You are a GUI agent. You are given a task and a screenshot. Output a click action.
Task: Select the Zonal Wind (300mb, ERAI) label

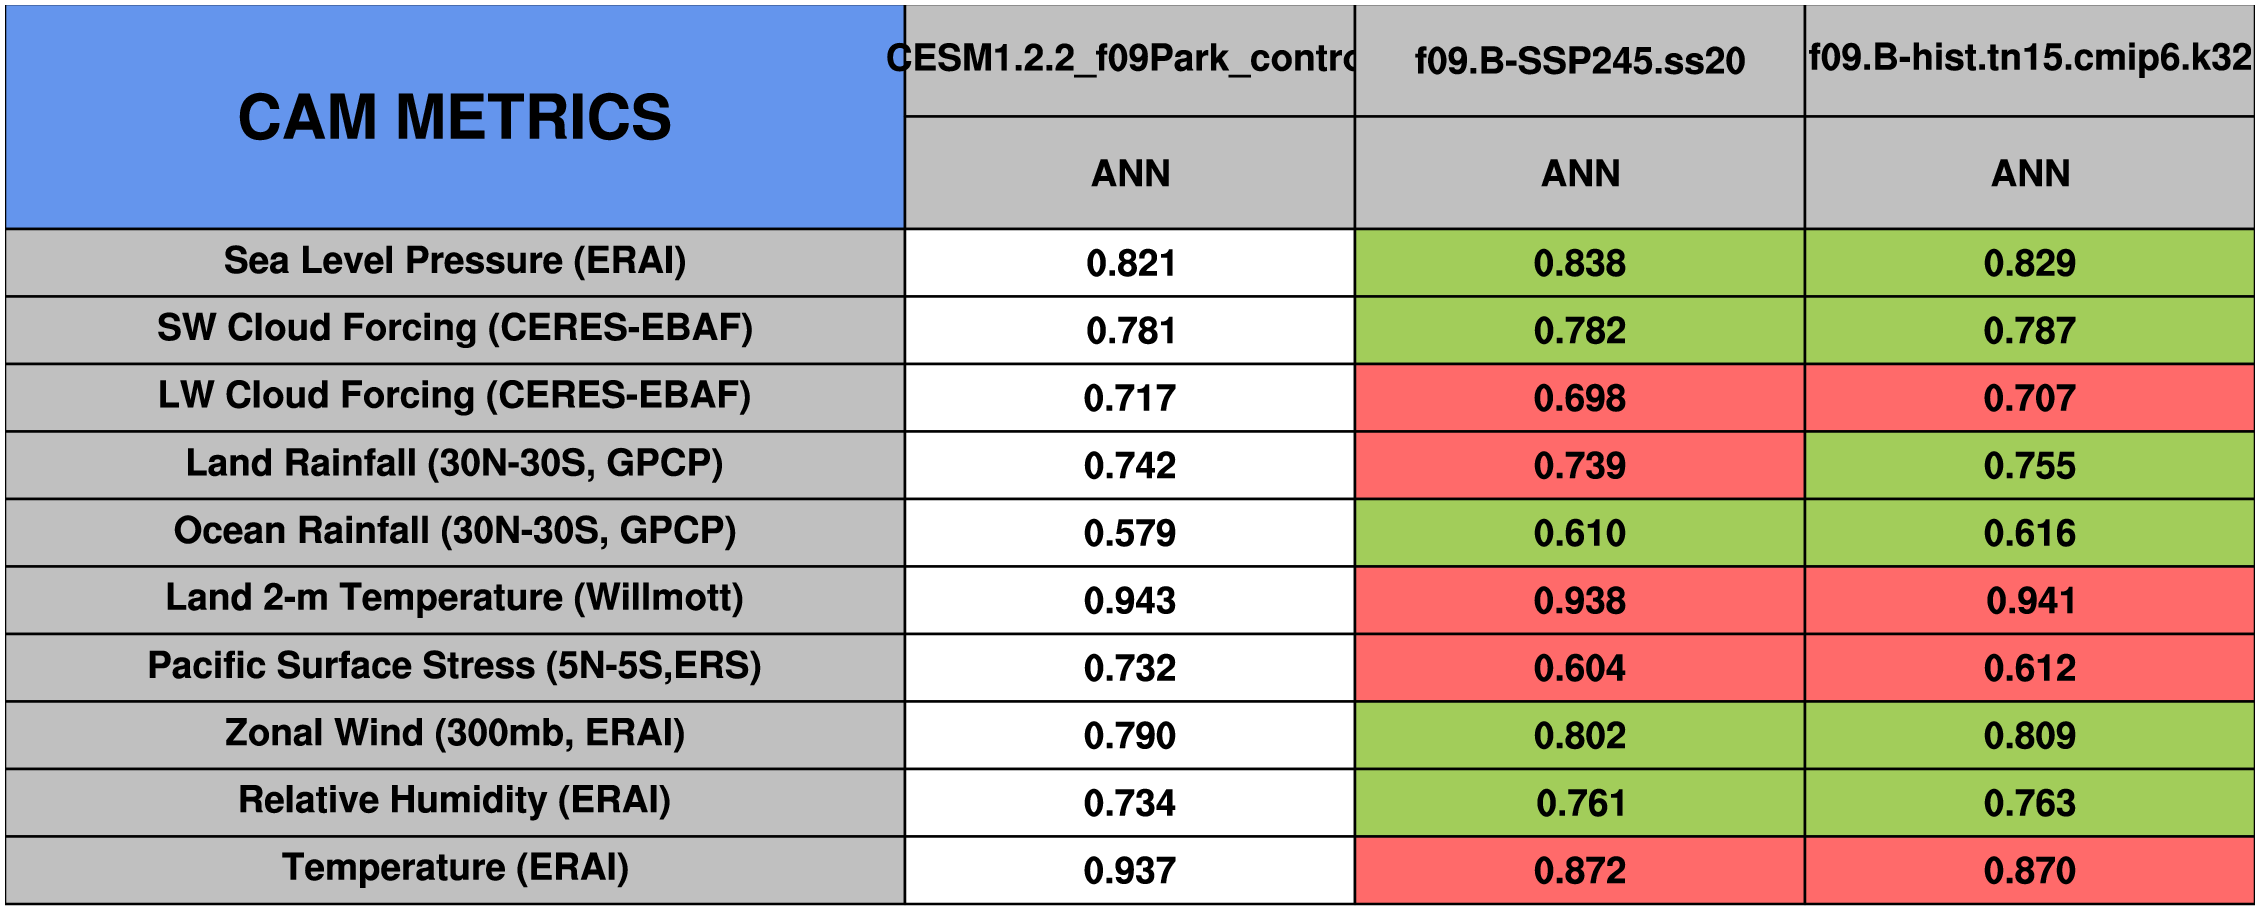point(455,734)
